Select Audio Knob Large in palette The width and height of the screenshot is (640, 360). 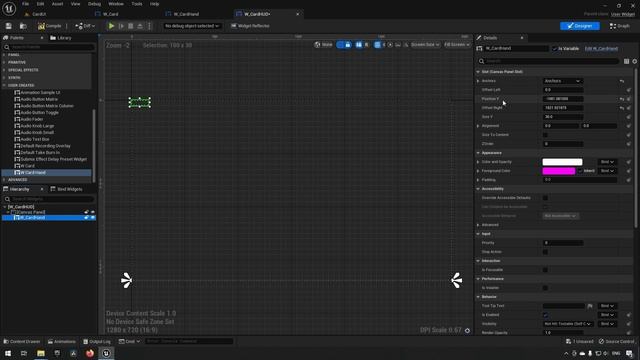click(37, 126)
